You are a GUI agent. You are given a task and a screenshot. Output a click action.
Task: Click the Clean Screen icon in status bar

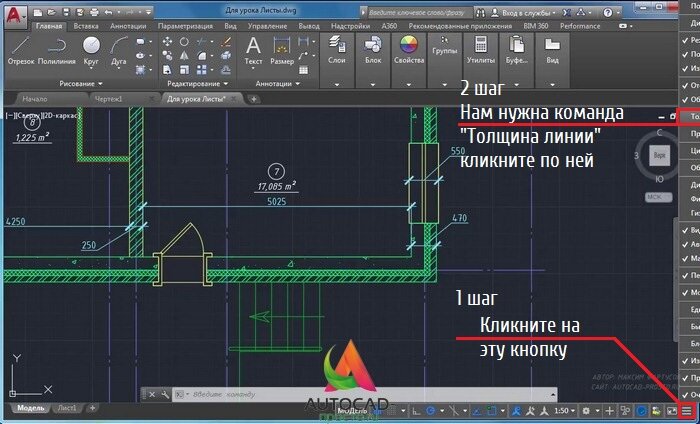click(672, 411)
